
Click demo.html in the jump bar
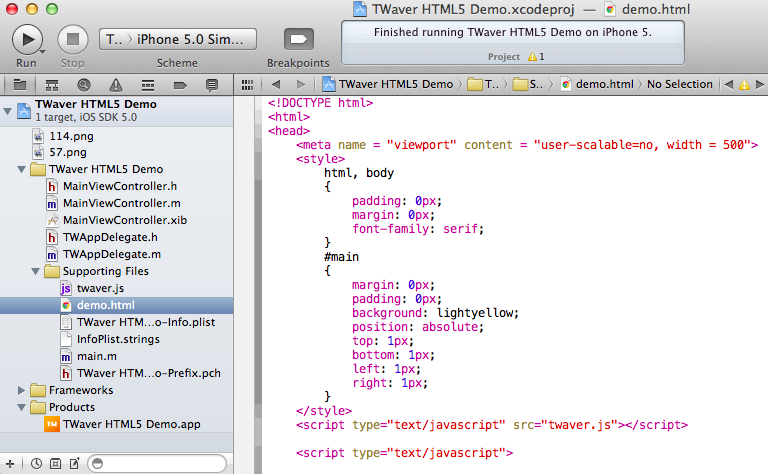pos(598,84)
